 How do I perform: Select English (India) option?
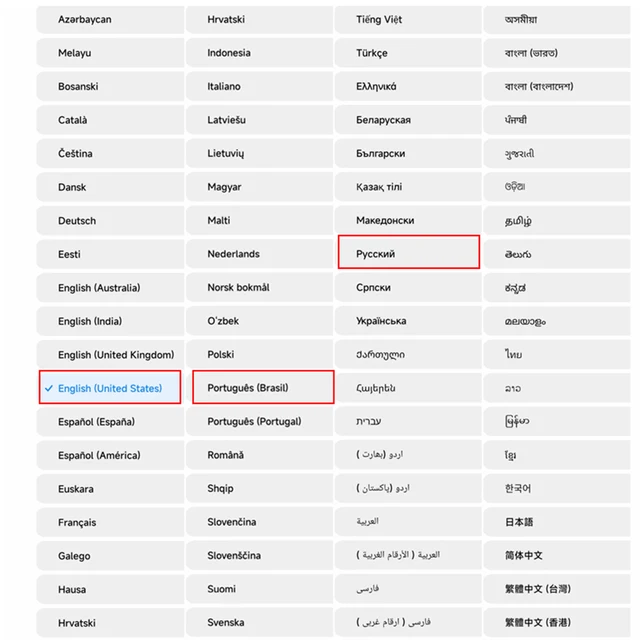coord(110,321)
